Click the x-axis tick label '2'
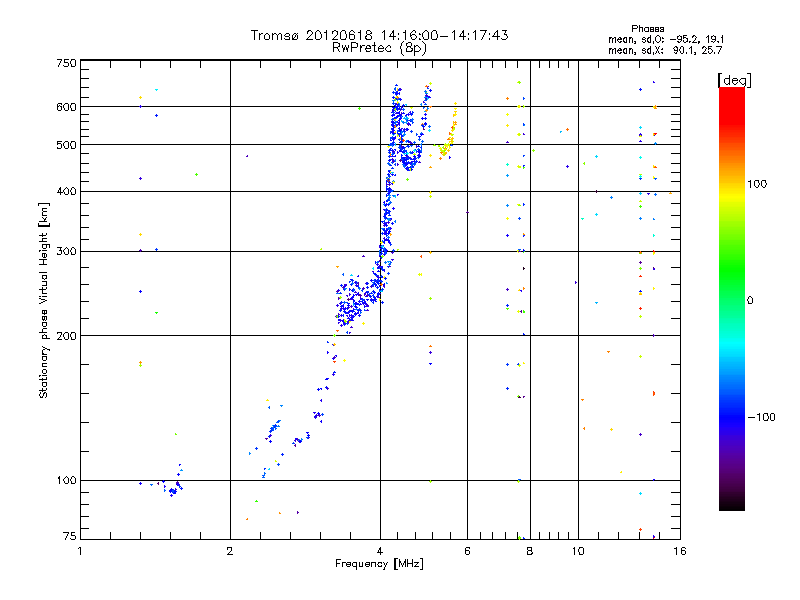This screenshot has height=600, width=800. pyautogui.click(x=230, y=551)
